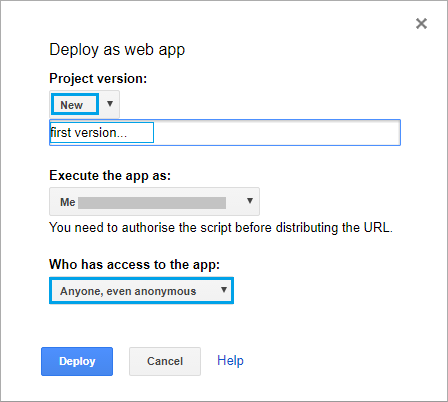Open the Anyone, even anonymous dropdown
Viewport: 448px width, 402px height.
141,291
